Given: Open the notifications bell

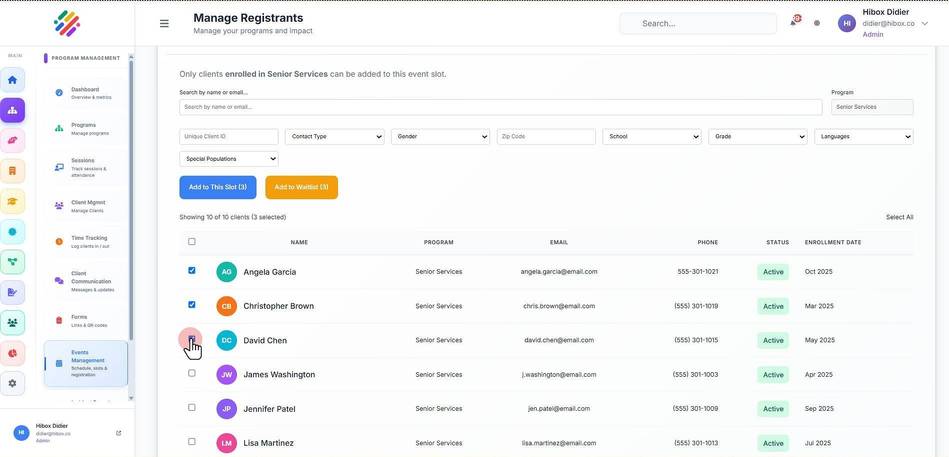Looking at the screenshot, I should click(x=794, y=22).
